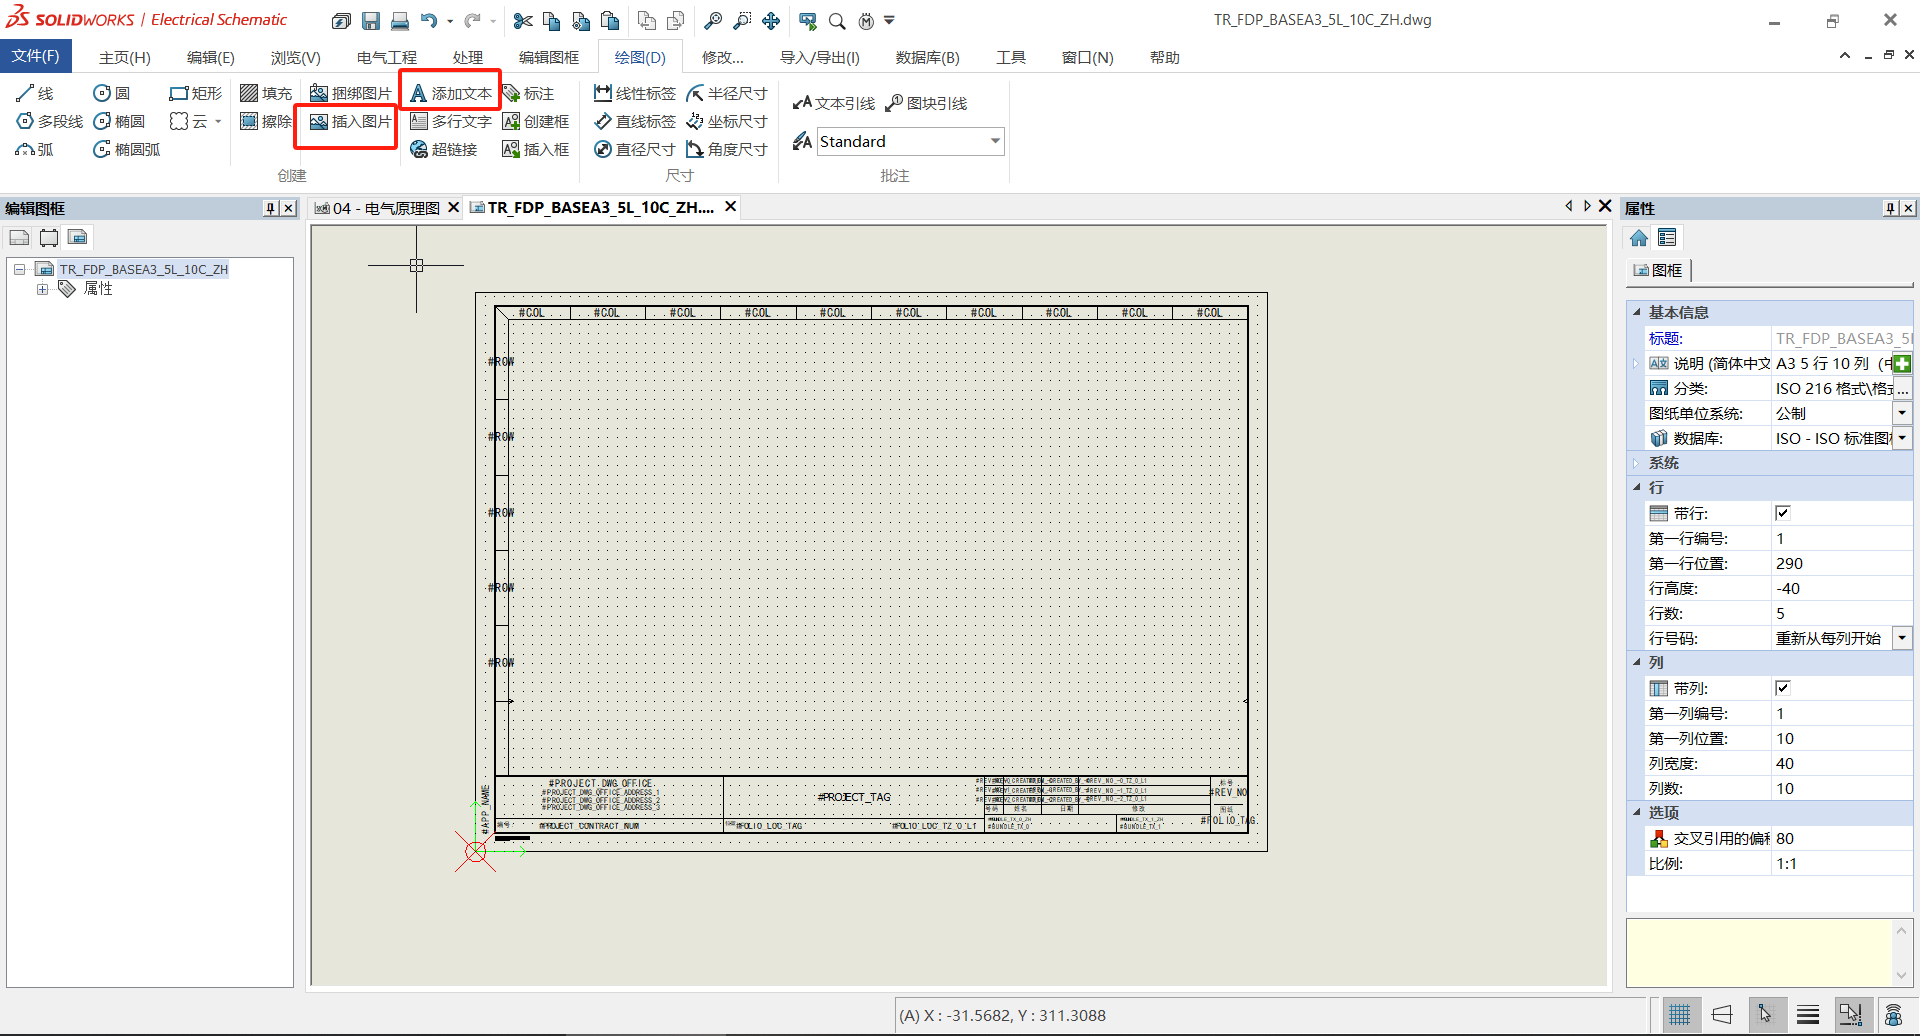Toggle the 带行 checkbox
1920x1036 pixels.
click(x=1782, y=513)
